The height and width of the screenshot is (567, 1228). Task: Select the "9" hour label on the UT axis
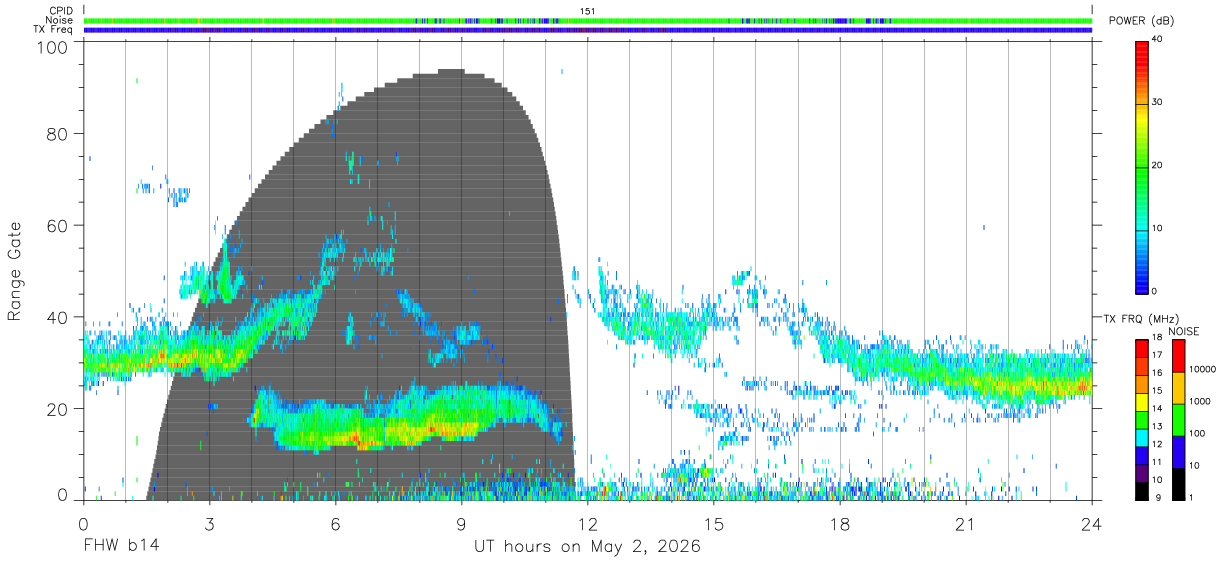coord(461,524)
